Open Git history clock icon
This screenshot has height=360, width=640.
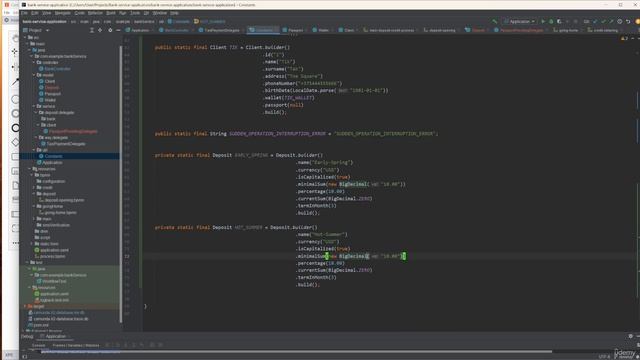click(x=620, y=21)
